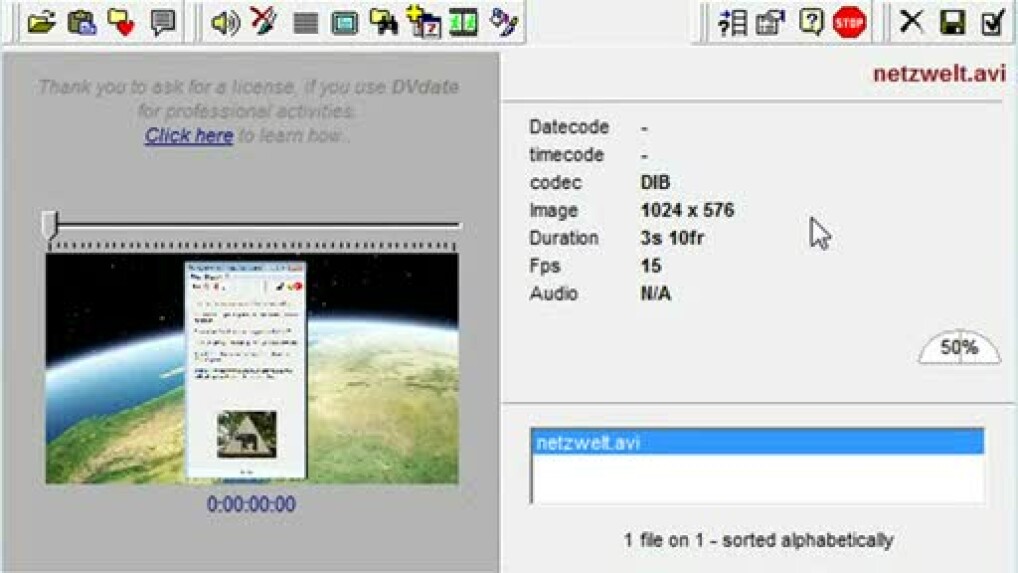The height and width of the screenshot is (573, 1018).
Task: Click the teal screen display icon
Action: (344, 23)
